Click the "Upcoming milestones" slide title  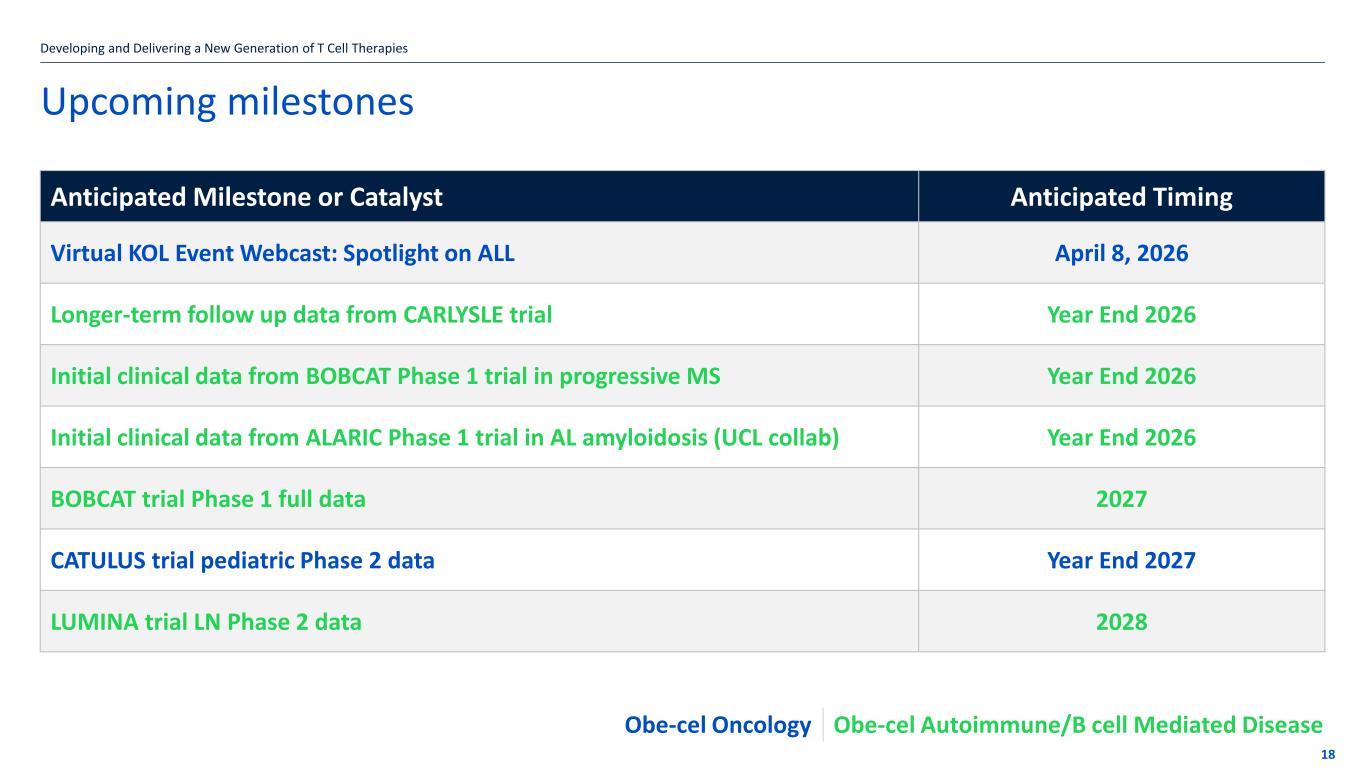click(227, 102)
